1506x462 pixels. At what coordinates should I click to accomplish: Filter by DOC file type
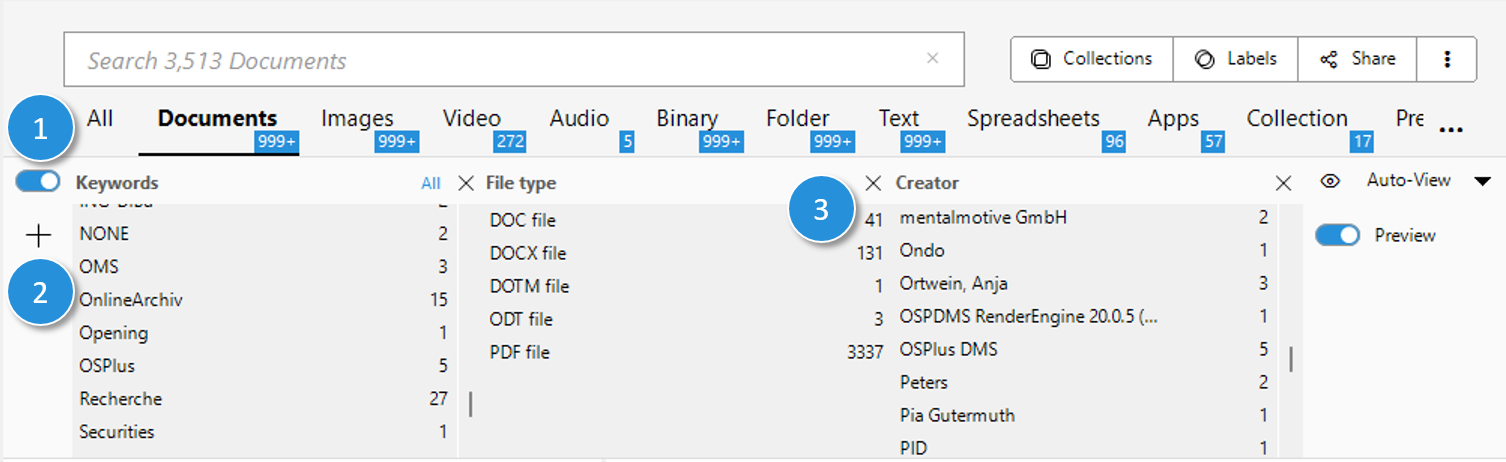[686, 220]
